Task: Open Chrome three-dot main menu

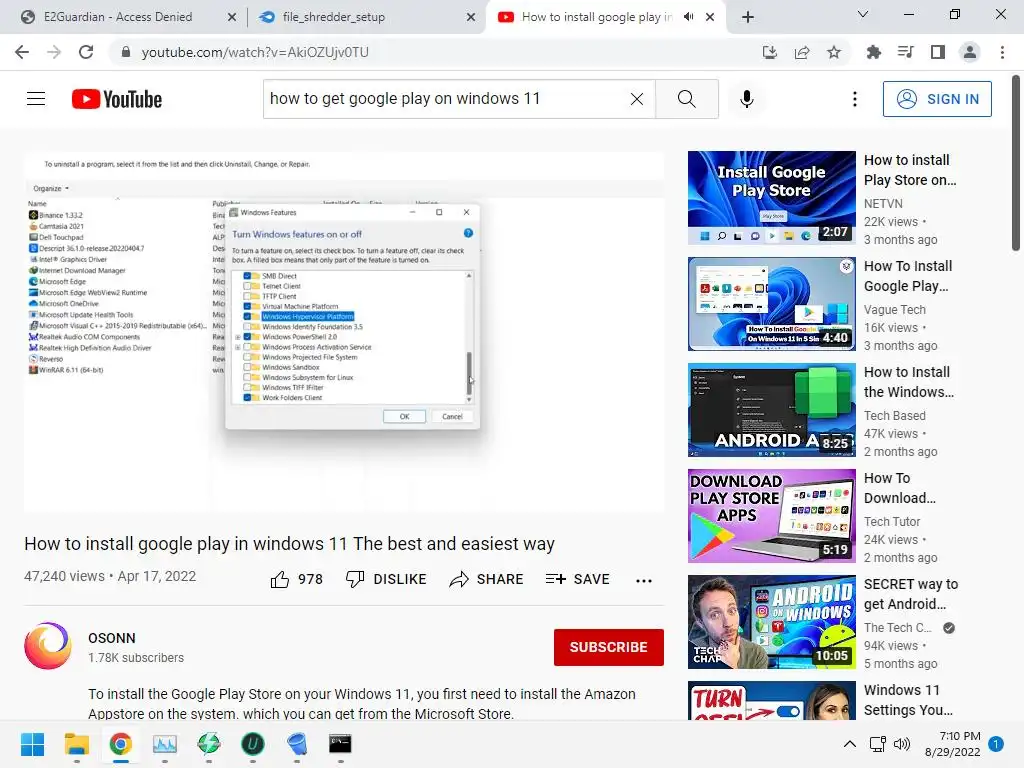Action: [x=1002, y=52]
